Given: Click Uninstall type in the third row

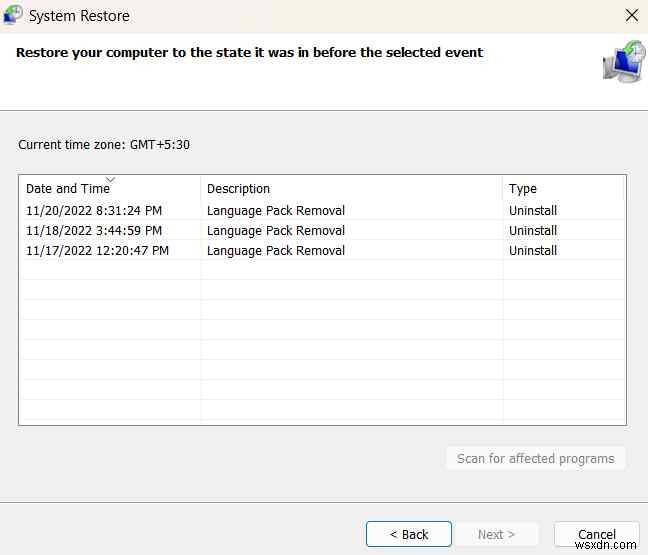Looking at the screenshot, I should (533, 251).
